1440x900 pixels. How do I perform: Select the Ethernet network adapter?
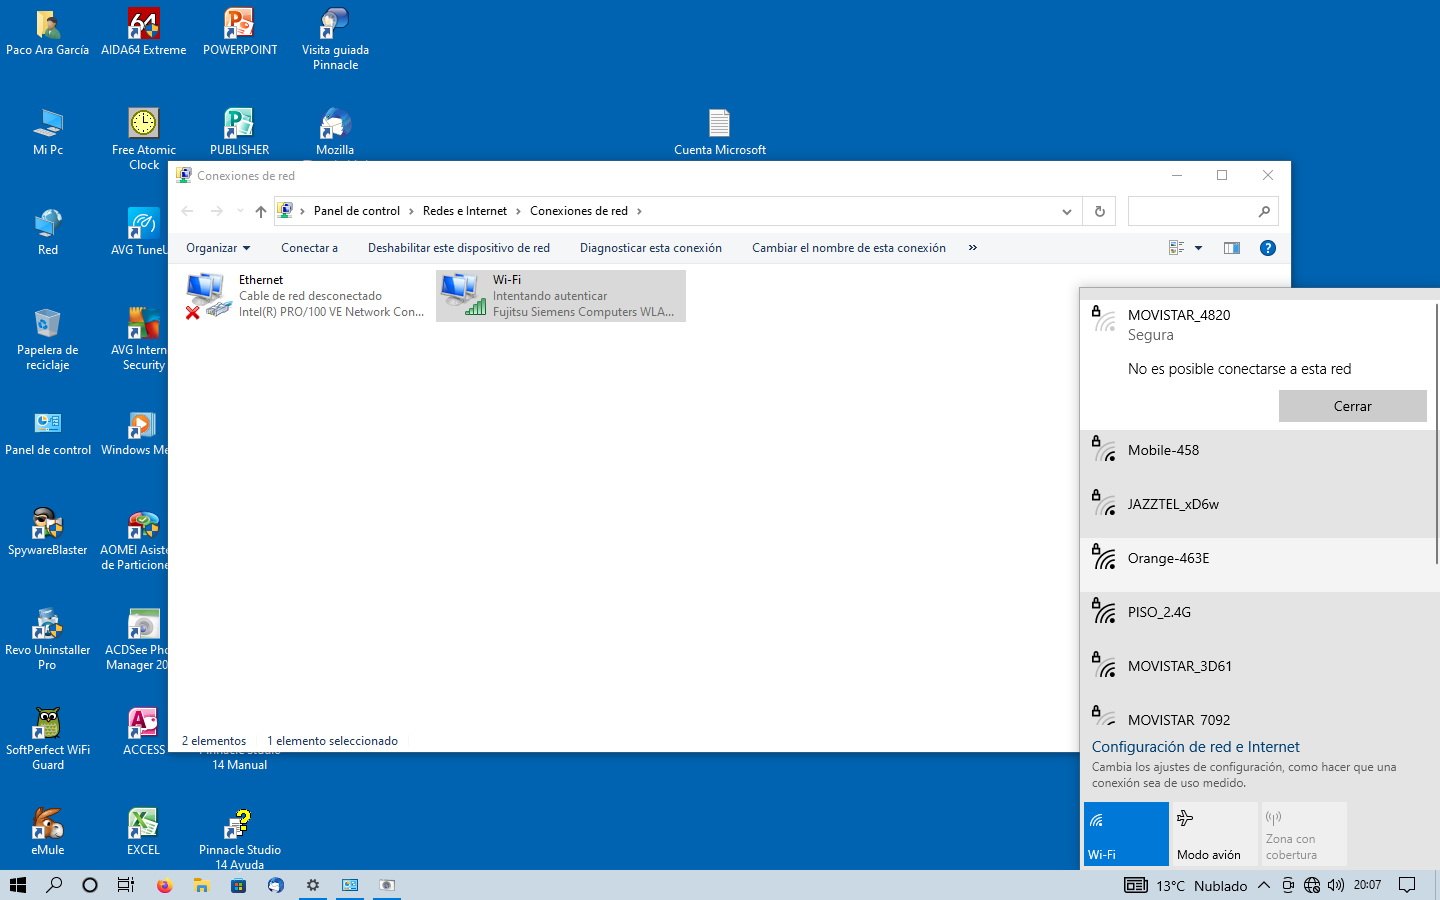[x=306, y=296]
